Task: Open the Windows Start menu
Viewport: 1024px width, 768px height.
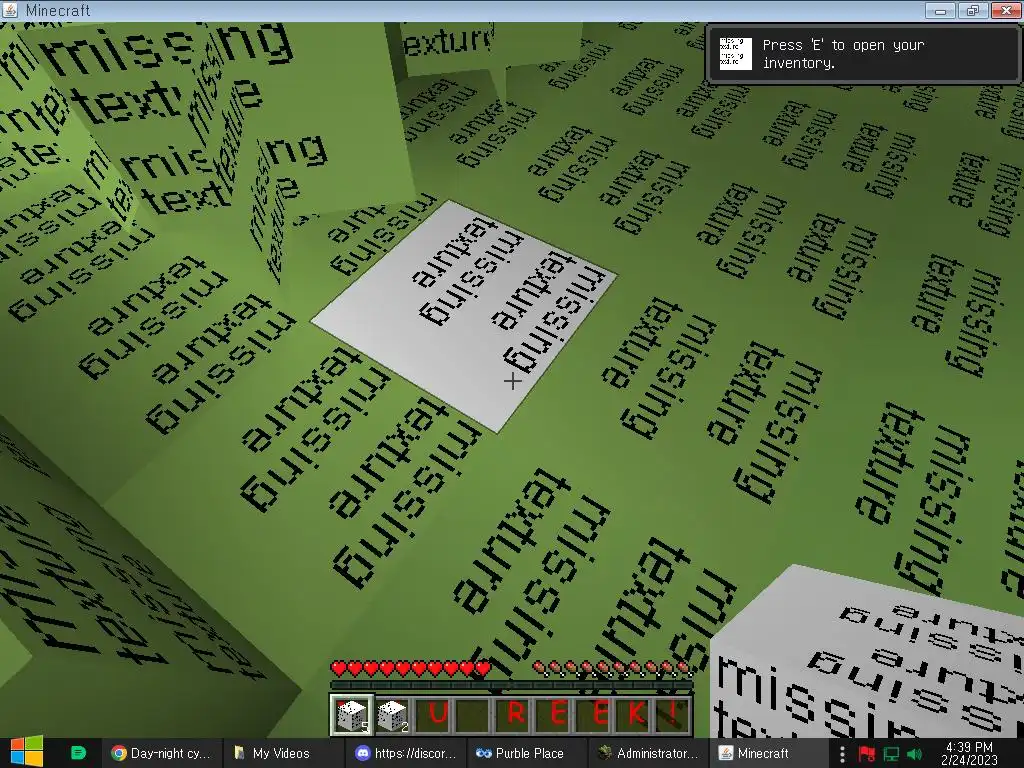Action: click(26, 752)
